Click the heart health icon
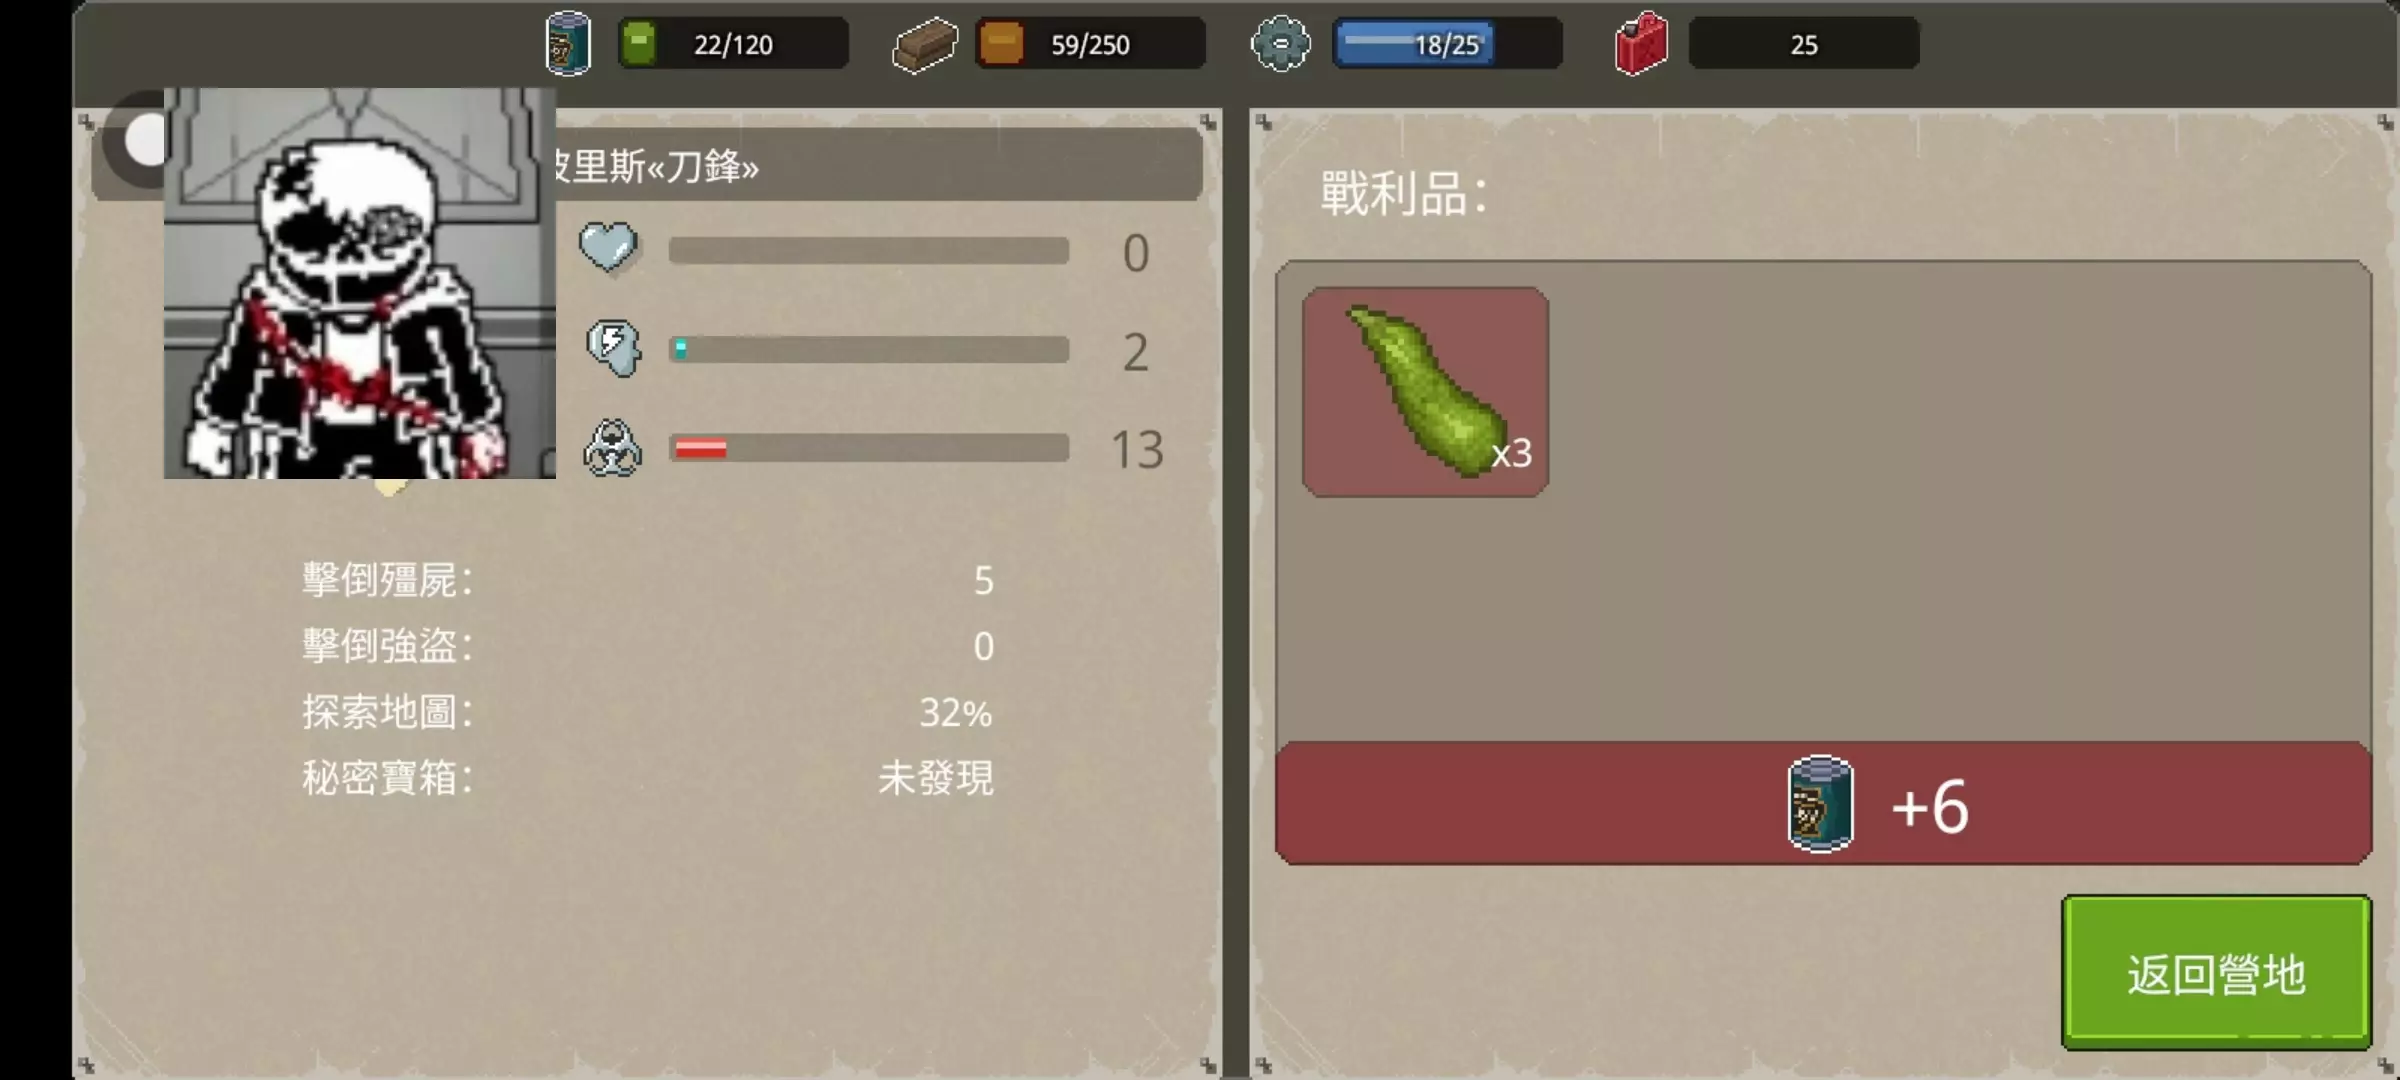The image size is (2400, 1080). tap(608, 248)
